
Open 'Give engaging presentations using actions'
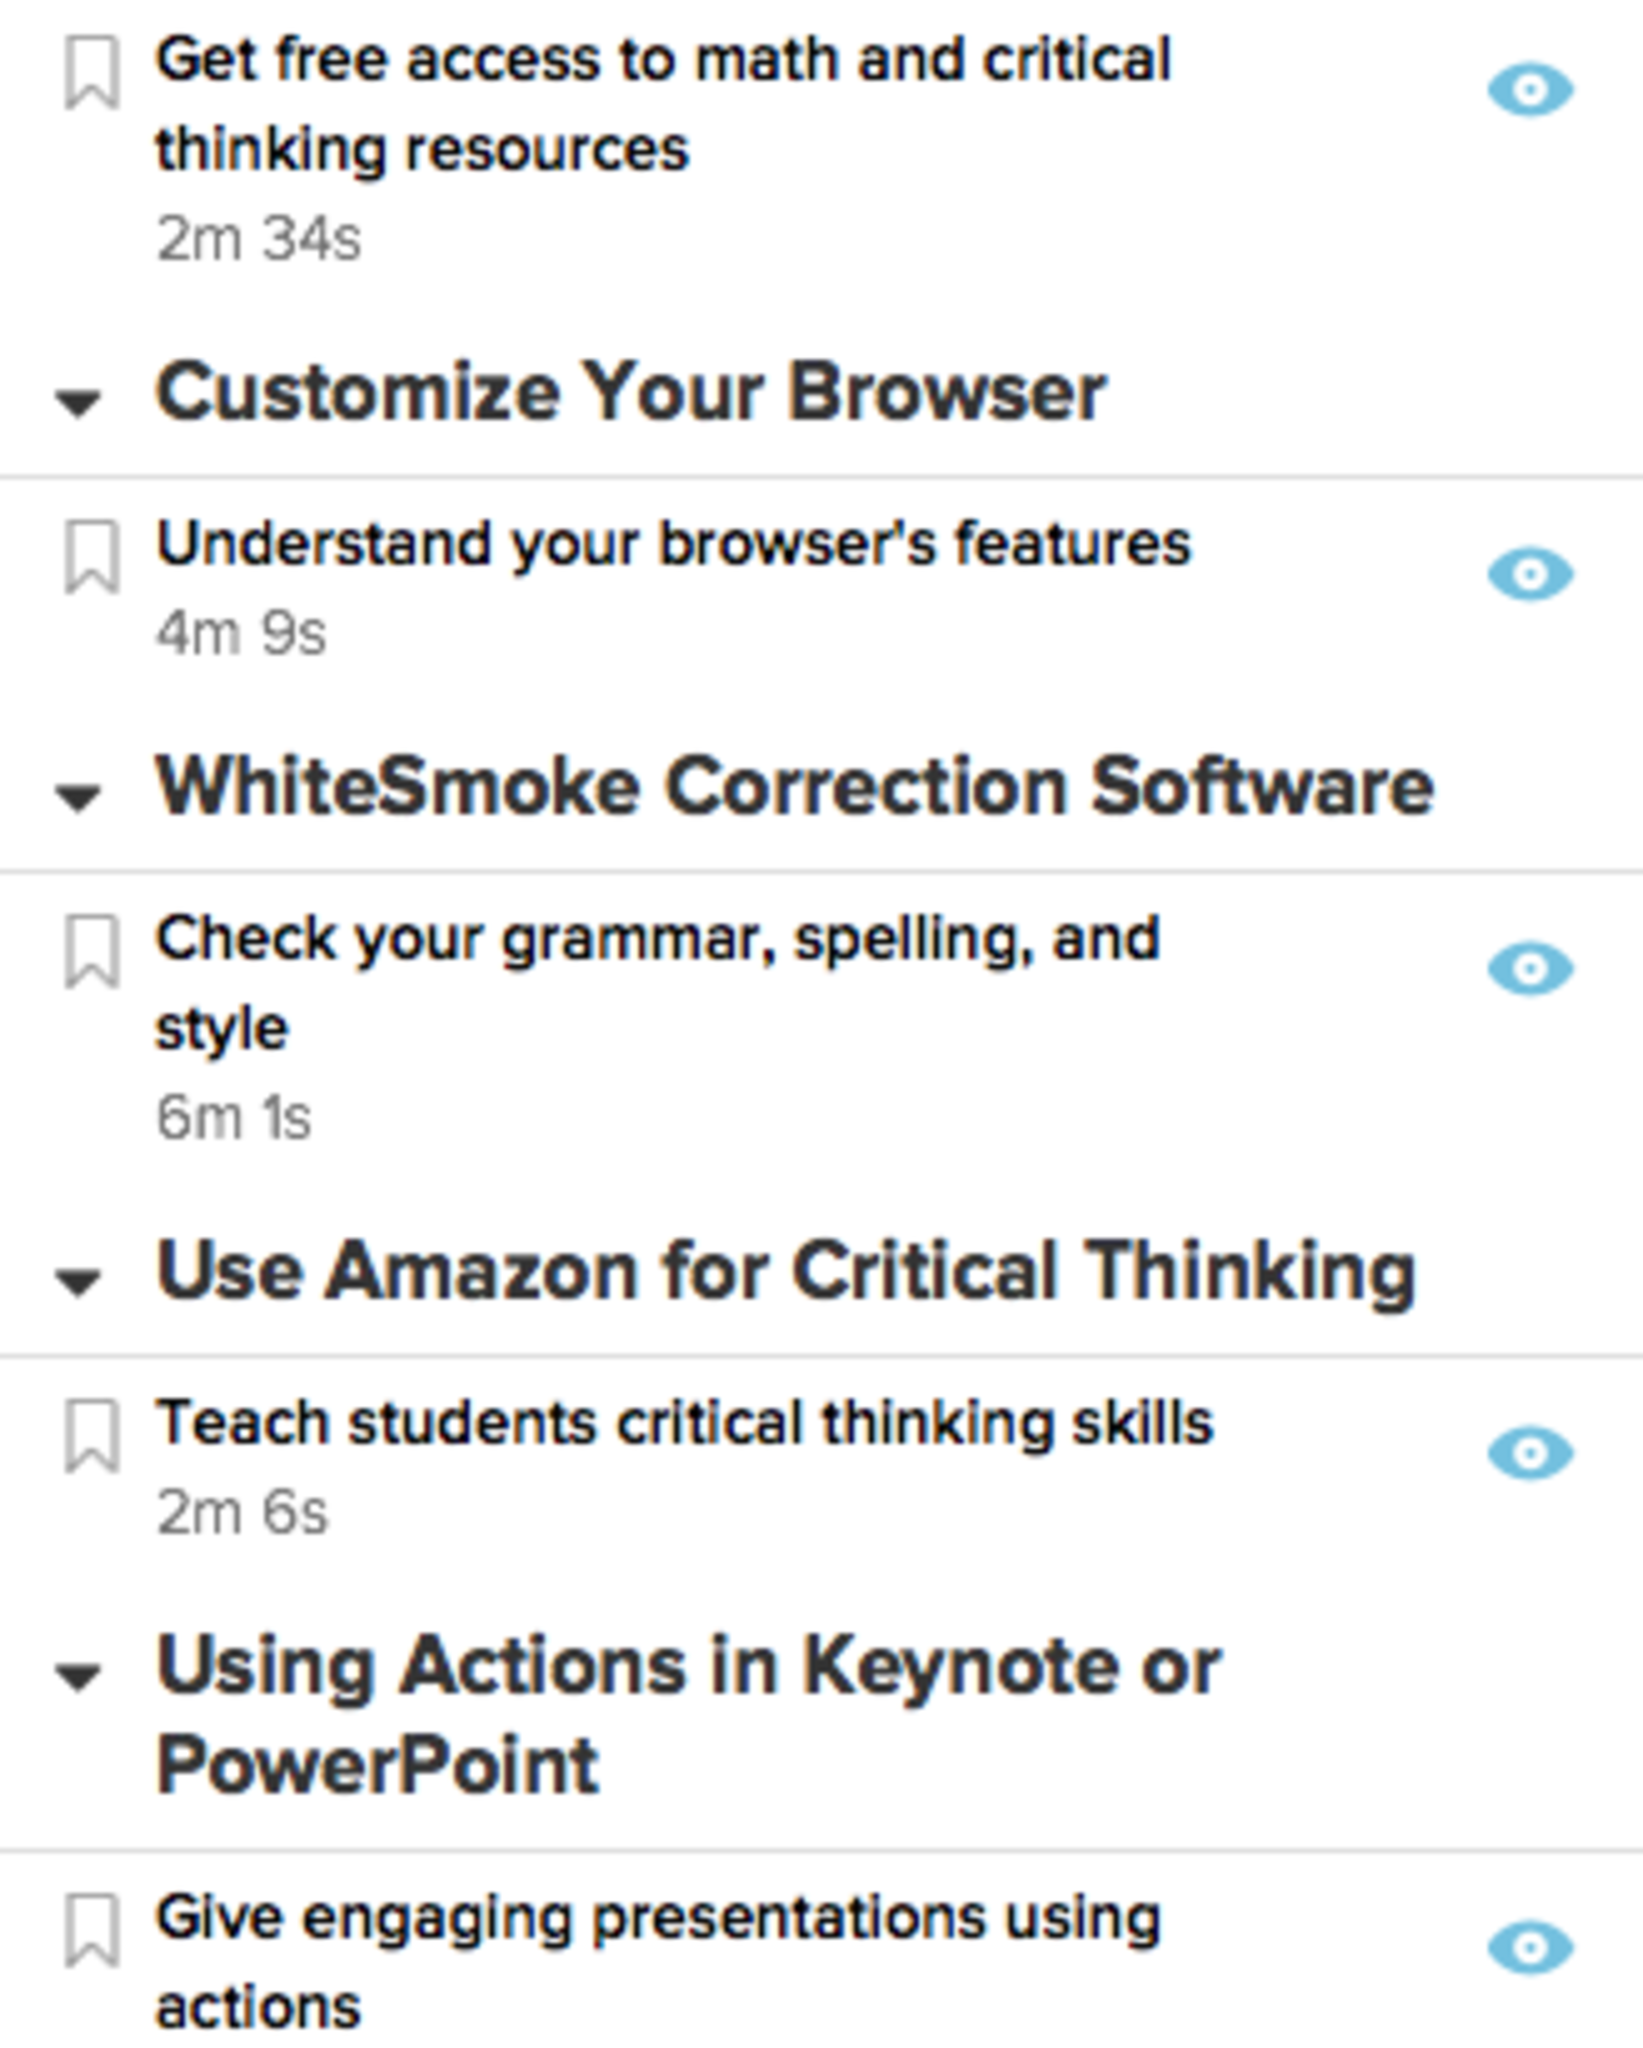657,1960
